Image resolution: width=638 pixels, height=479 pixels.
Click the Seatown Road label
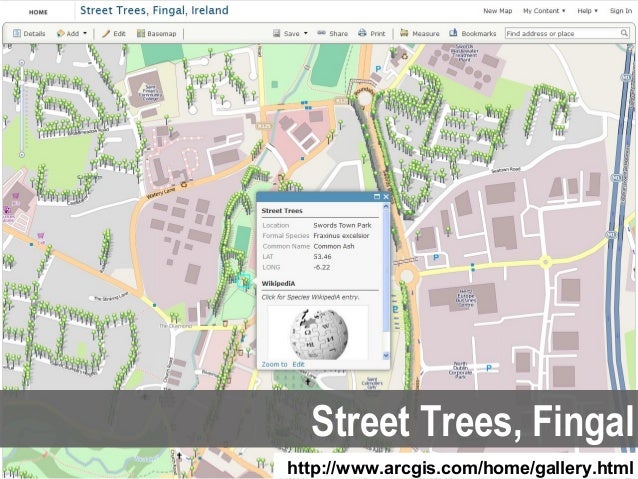tap(506, 169)
